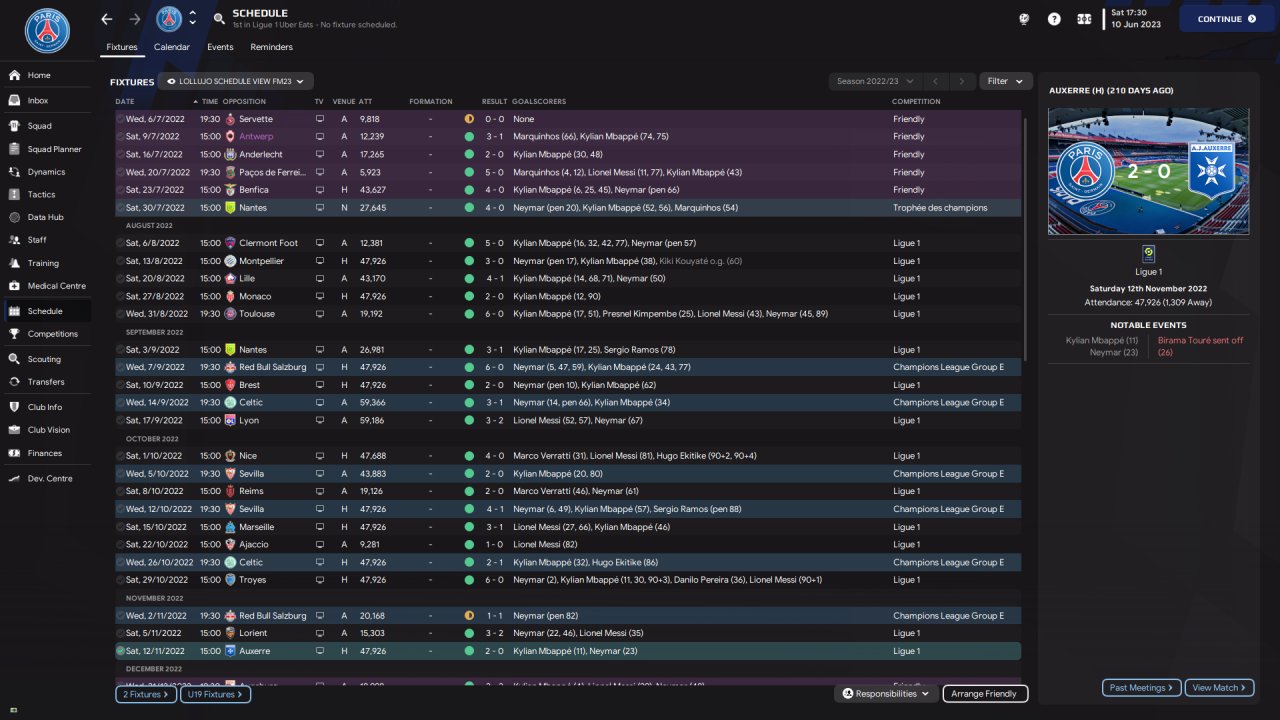Viewport: 1280px width, 720px height.
Task: Untick the selected circle for the Auxerre fixture
Action: coord(120,651)
